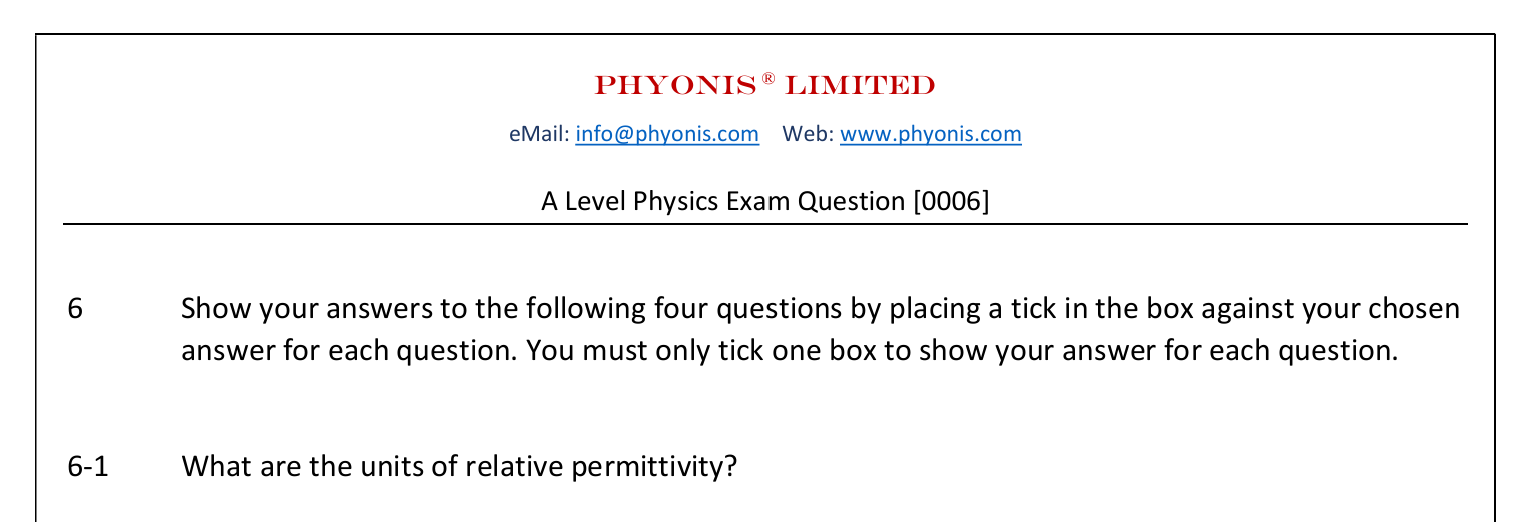Click question number 6 in the margin
Image resolution: width=1532 pixels, height=522 pixels.
point(75,308)
